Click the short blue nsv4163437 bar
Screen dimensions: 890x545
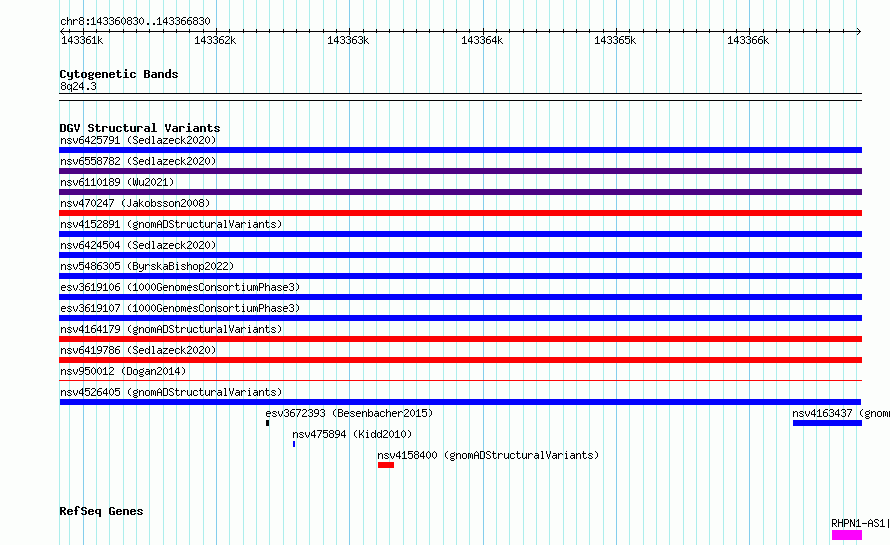pyautogui.click(x=827, y=423)
